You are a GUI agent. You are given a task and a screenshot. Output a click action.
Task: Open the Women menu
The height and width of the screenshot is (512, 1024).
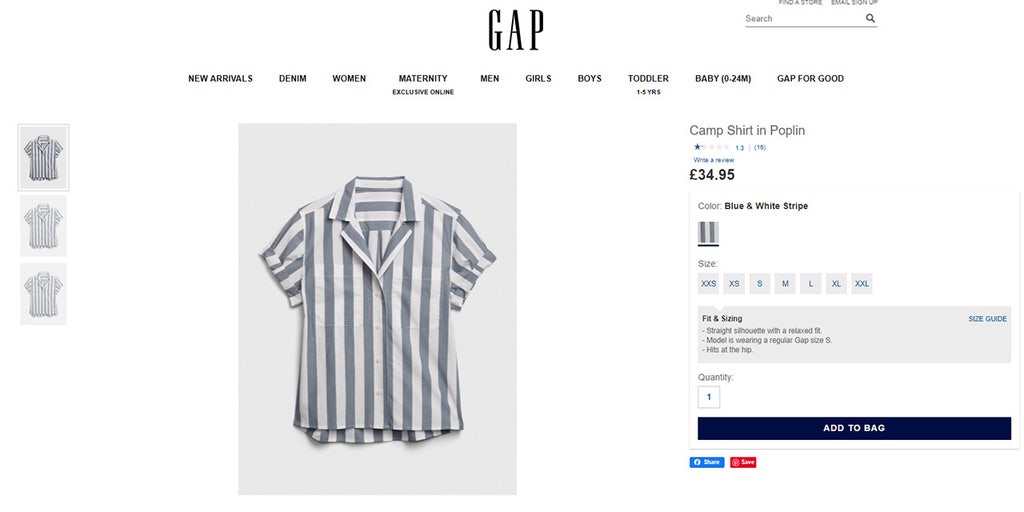349,79
